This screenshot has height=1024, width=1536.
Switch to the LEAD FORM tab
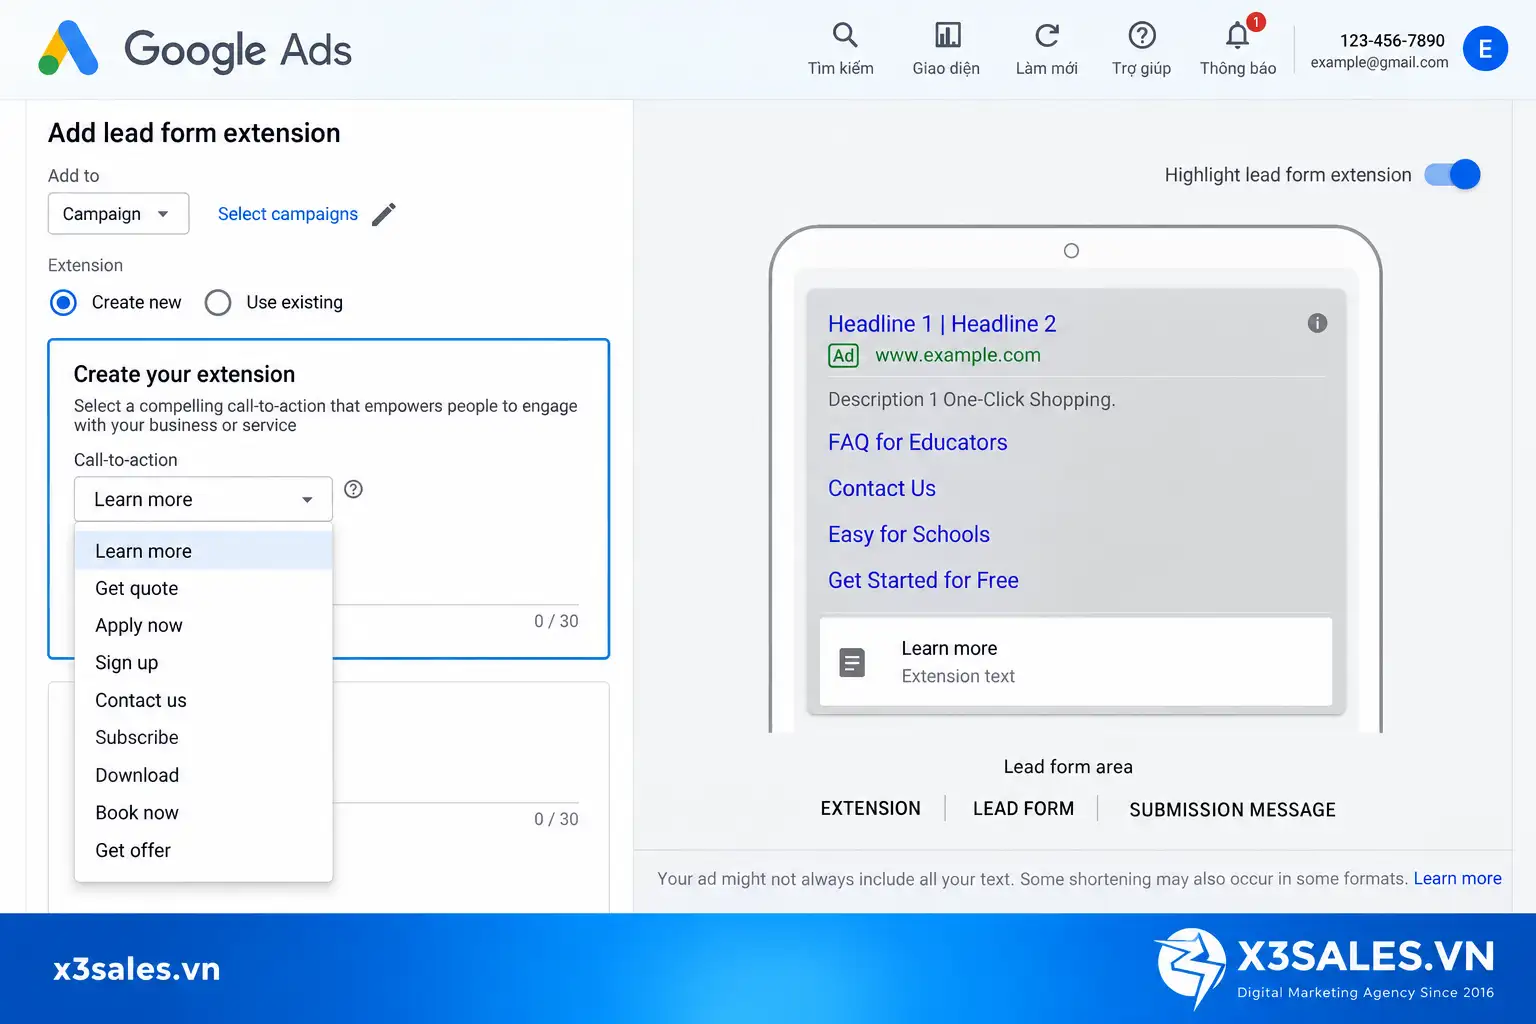[x=1023, y=808]
